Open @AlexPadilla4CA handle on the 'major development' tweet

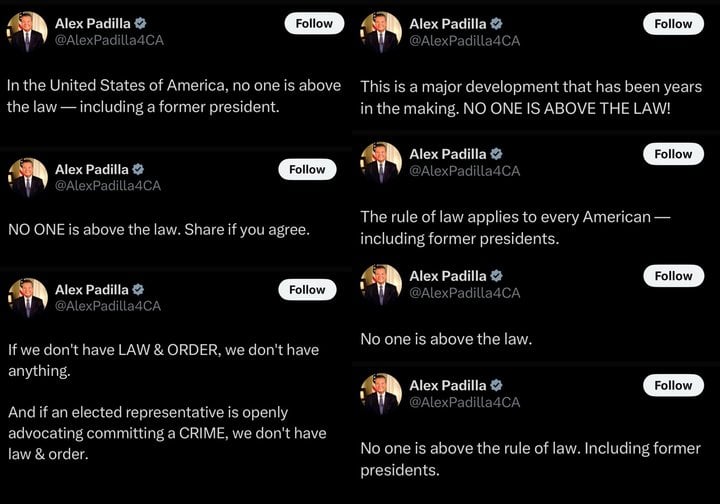465,41
